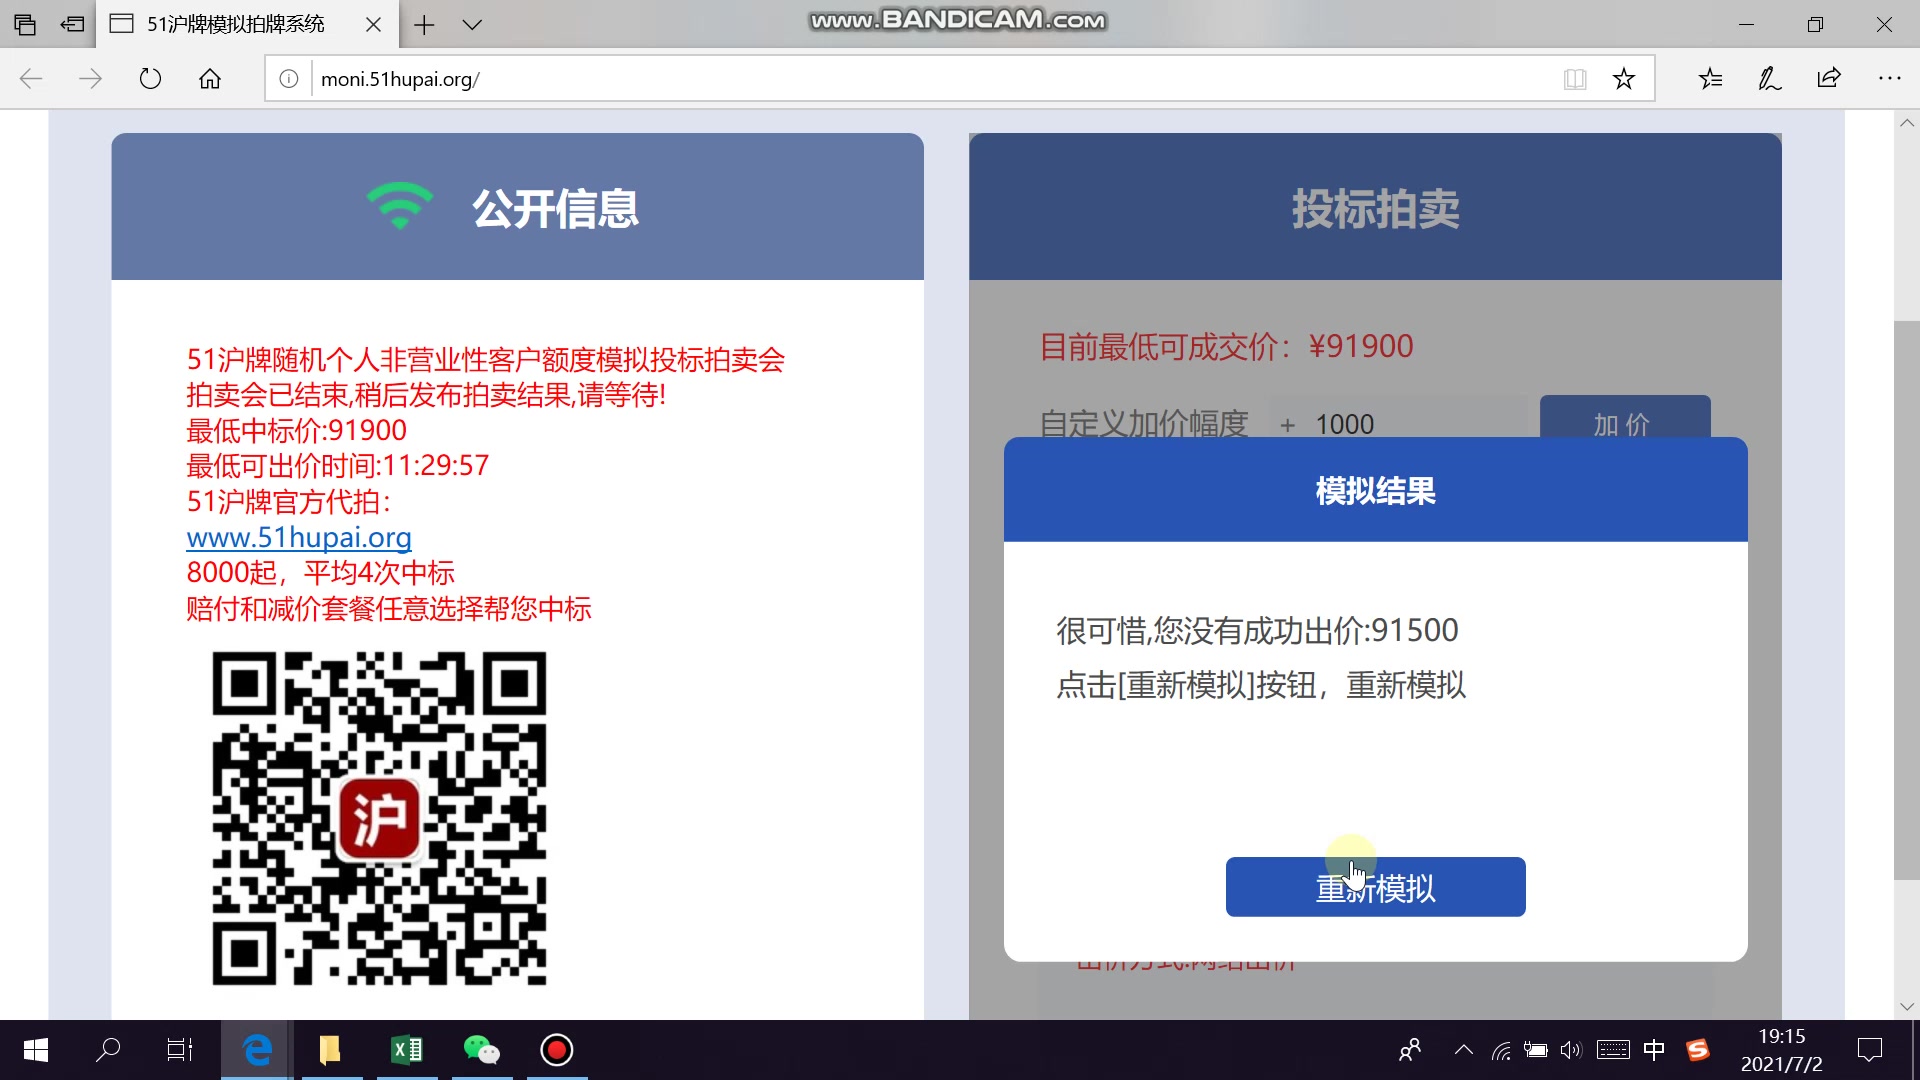Click the page vertical scrollbar thumb

[1906, 600]
